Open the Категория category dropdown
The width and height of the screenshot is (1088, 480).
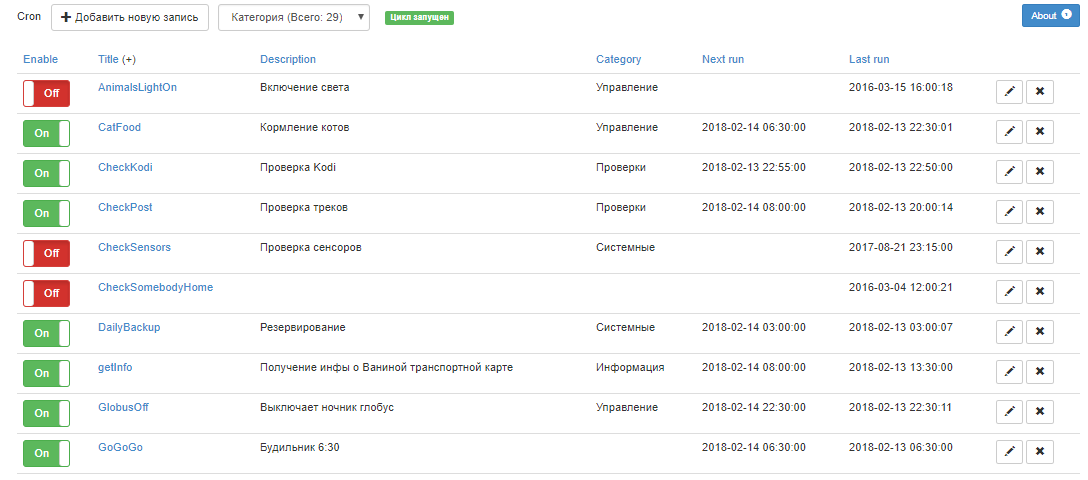click(294, 17)
